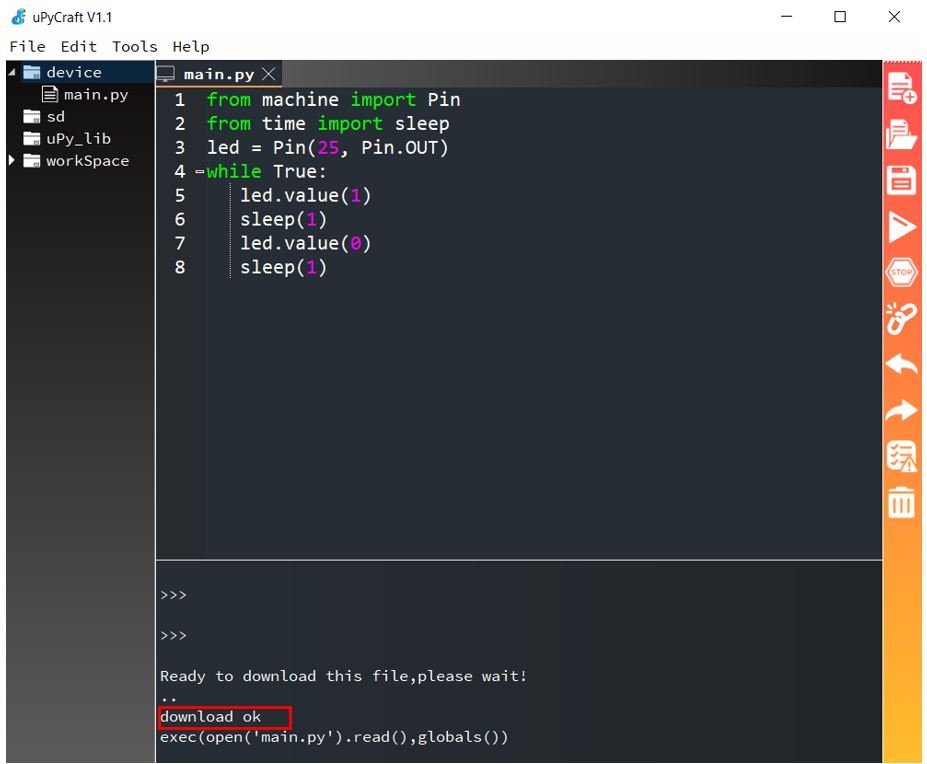Click the New file icon in toolbar
Image resolution: width=927 pixels, height=764 pixels.
tap(901, 88)
